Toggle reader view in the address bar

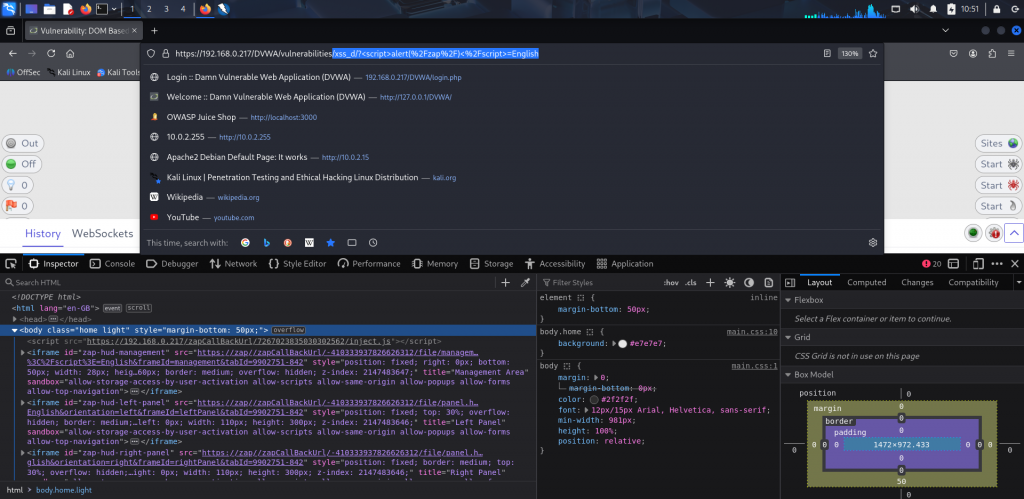click(827, 54)
